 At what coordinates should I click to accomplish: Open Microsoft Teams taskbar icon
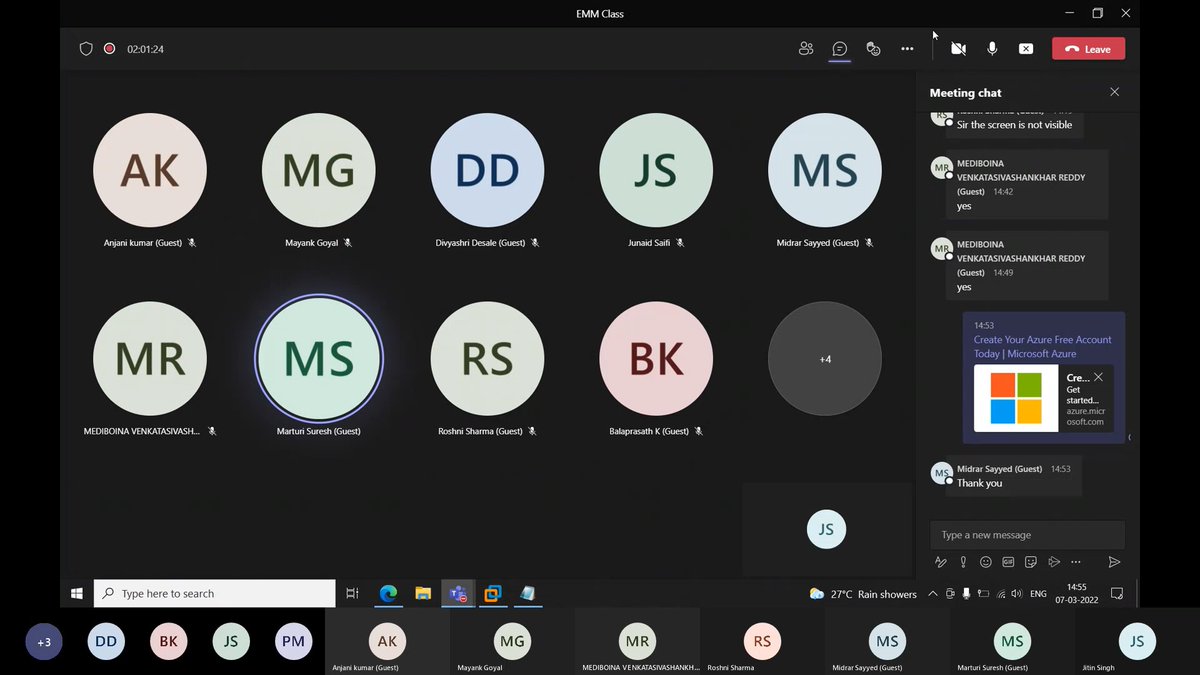click(x=458, y=593)
